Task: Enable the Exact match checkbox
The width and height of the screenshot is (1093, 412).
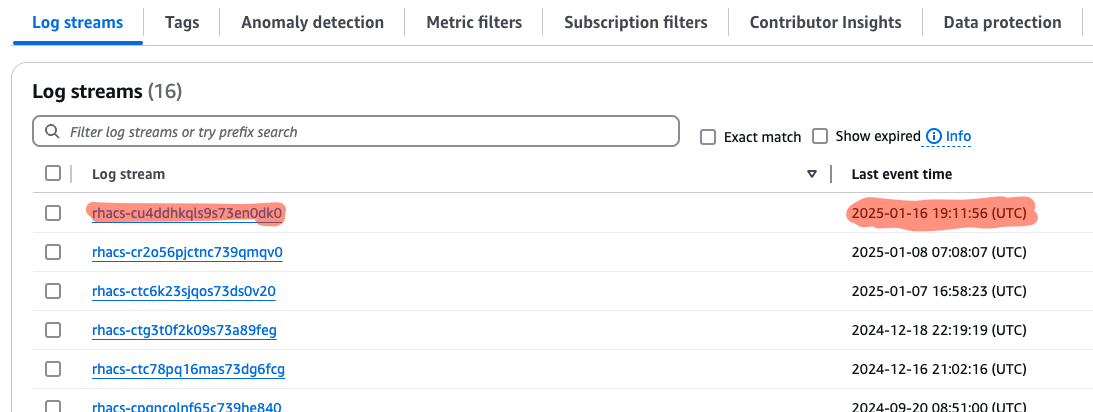Action: click(x=708, y=137)
